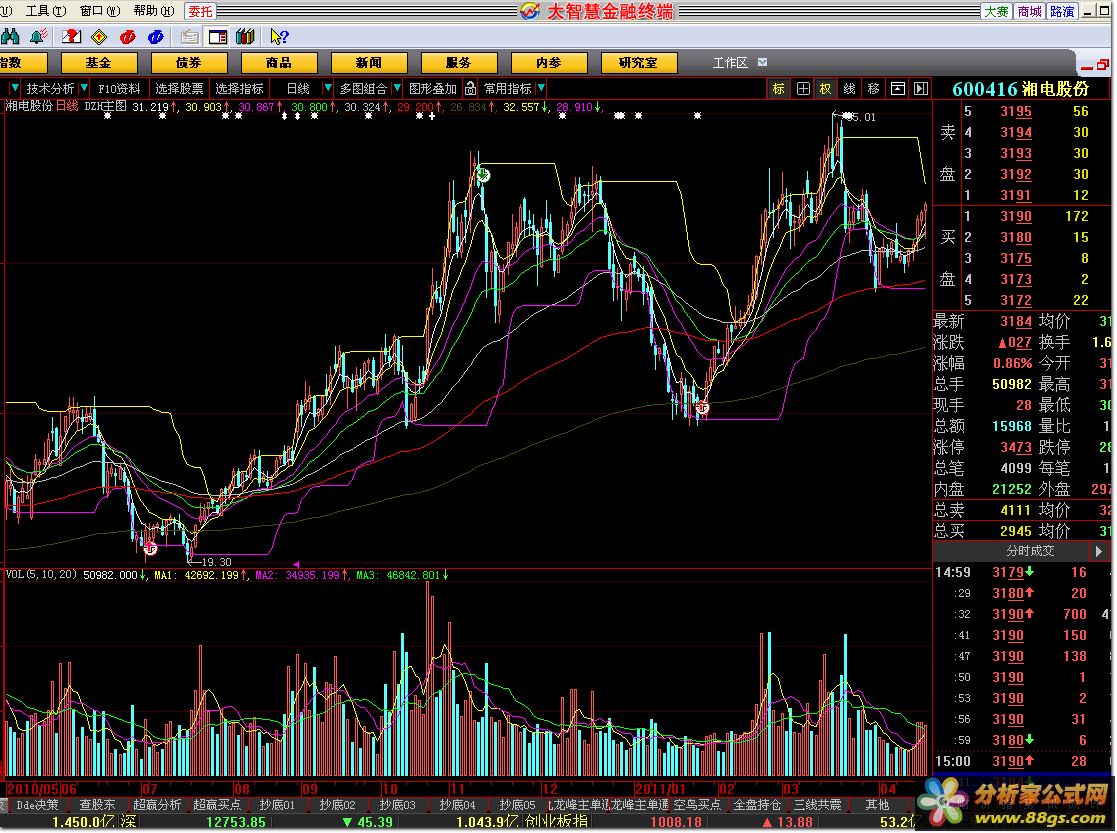
Task: Click the 选择股票 button
Action: 179,88
